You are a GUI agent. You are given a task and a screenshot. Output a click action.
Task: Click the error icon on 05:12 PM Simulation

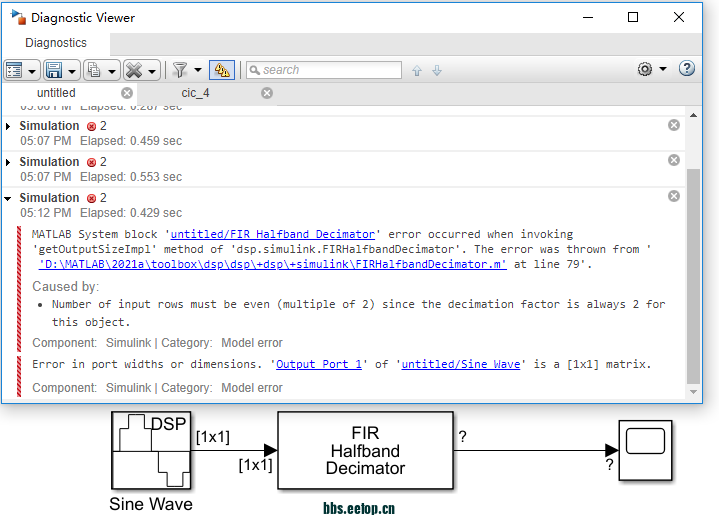[x=91, y=198]
